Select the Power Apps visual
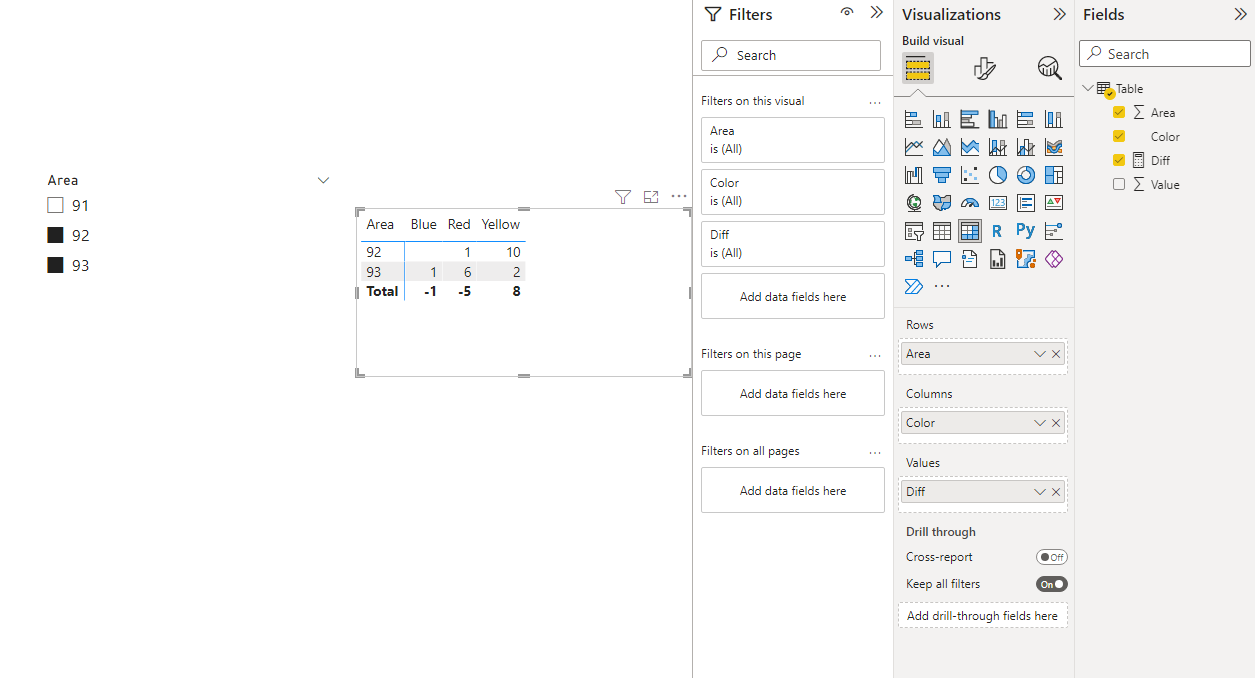Viewport: 1255px width, 678px height. click(x=1053, y=259)
